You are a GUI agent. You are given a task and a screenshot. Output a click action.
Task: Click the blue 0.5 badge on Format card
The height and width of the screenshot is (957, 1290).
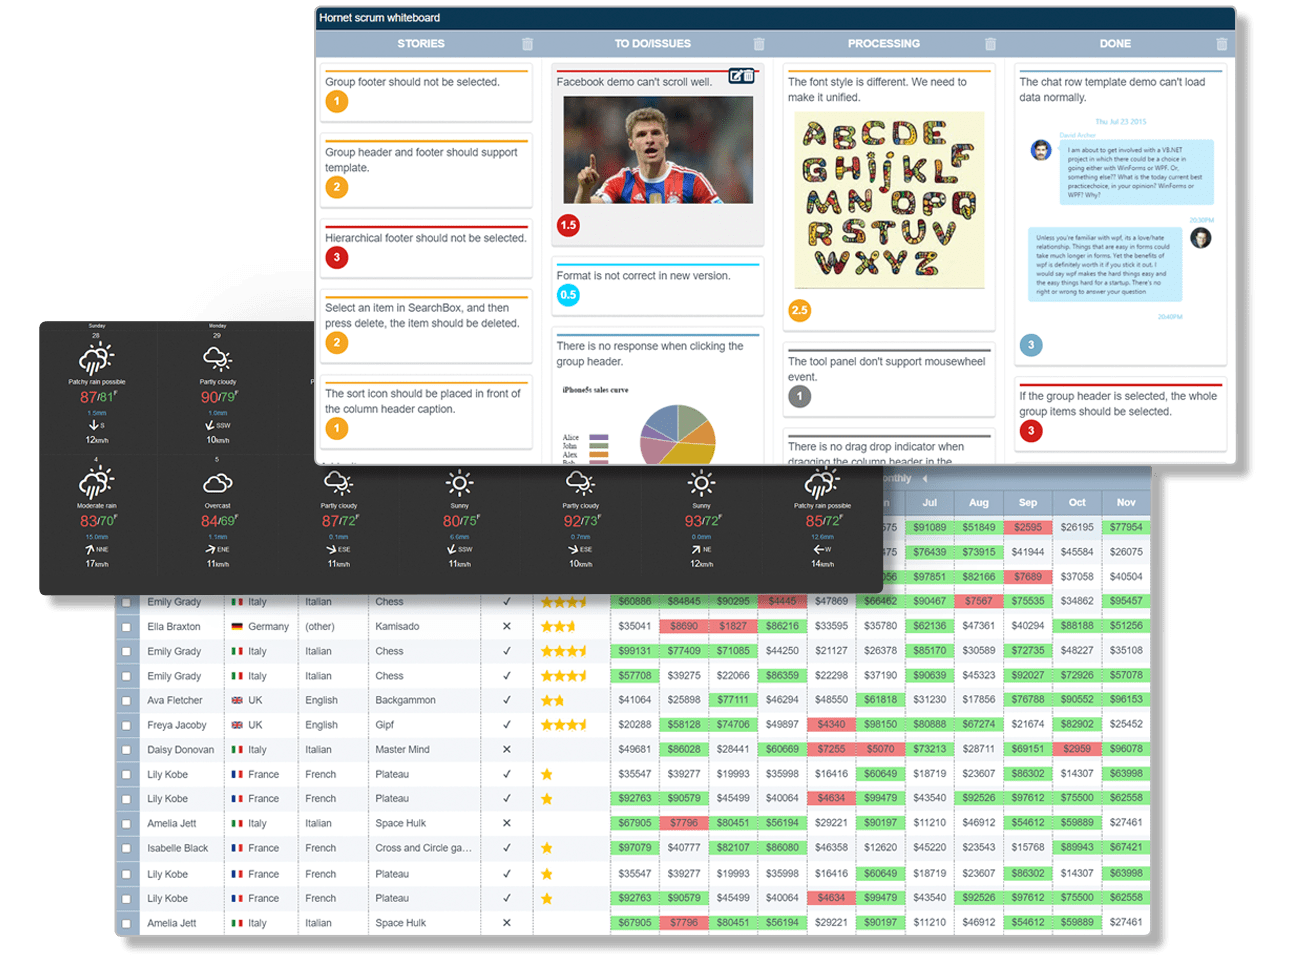(x=568, y=295)
